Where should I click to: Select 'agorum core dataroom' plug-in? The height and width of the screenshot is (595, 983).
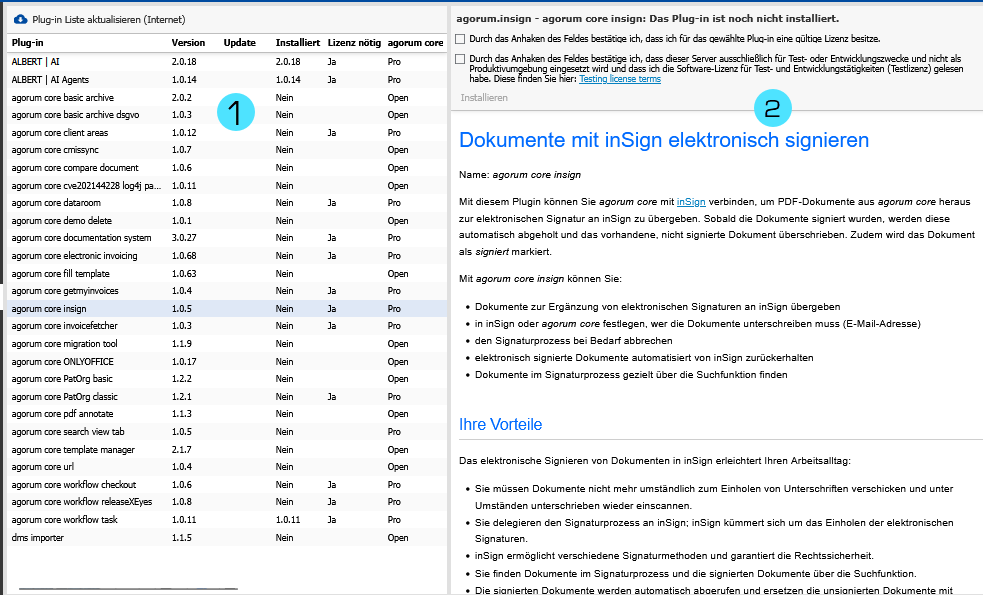(x=227, y=203)
